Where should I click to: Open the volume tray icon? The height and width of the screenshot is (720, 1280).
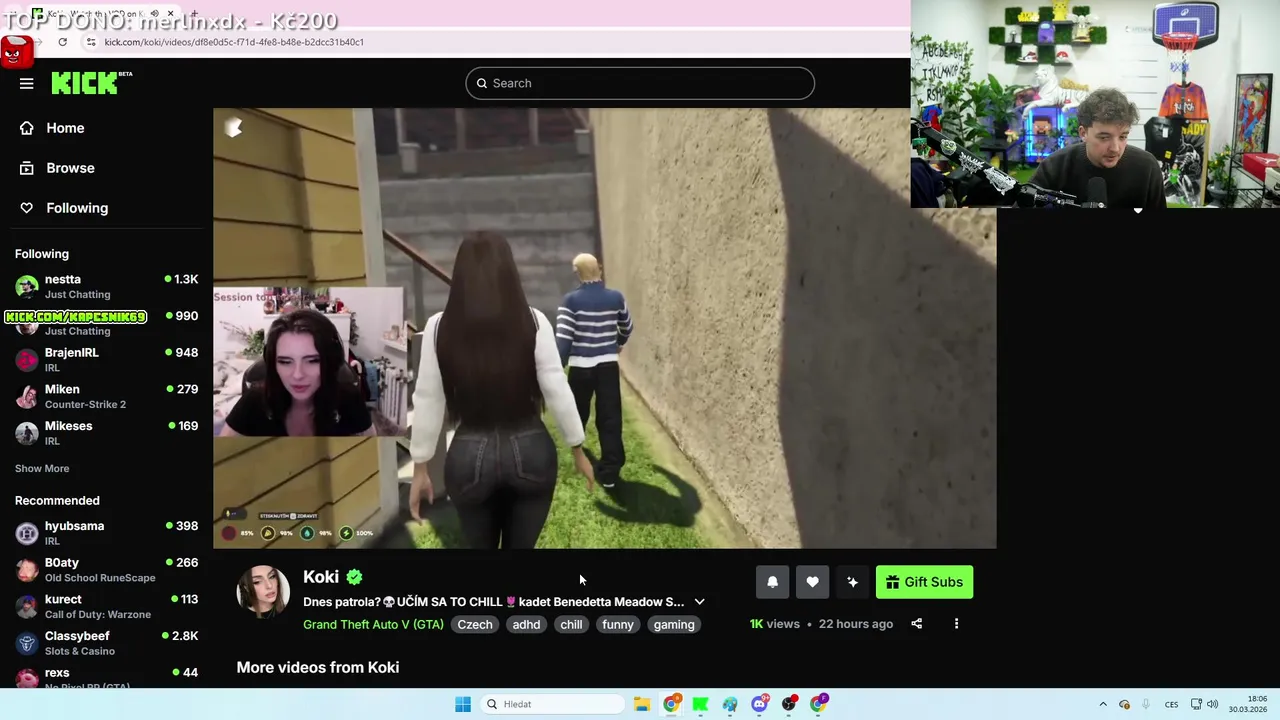(x=1213, y=704)
